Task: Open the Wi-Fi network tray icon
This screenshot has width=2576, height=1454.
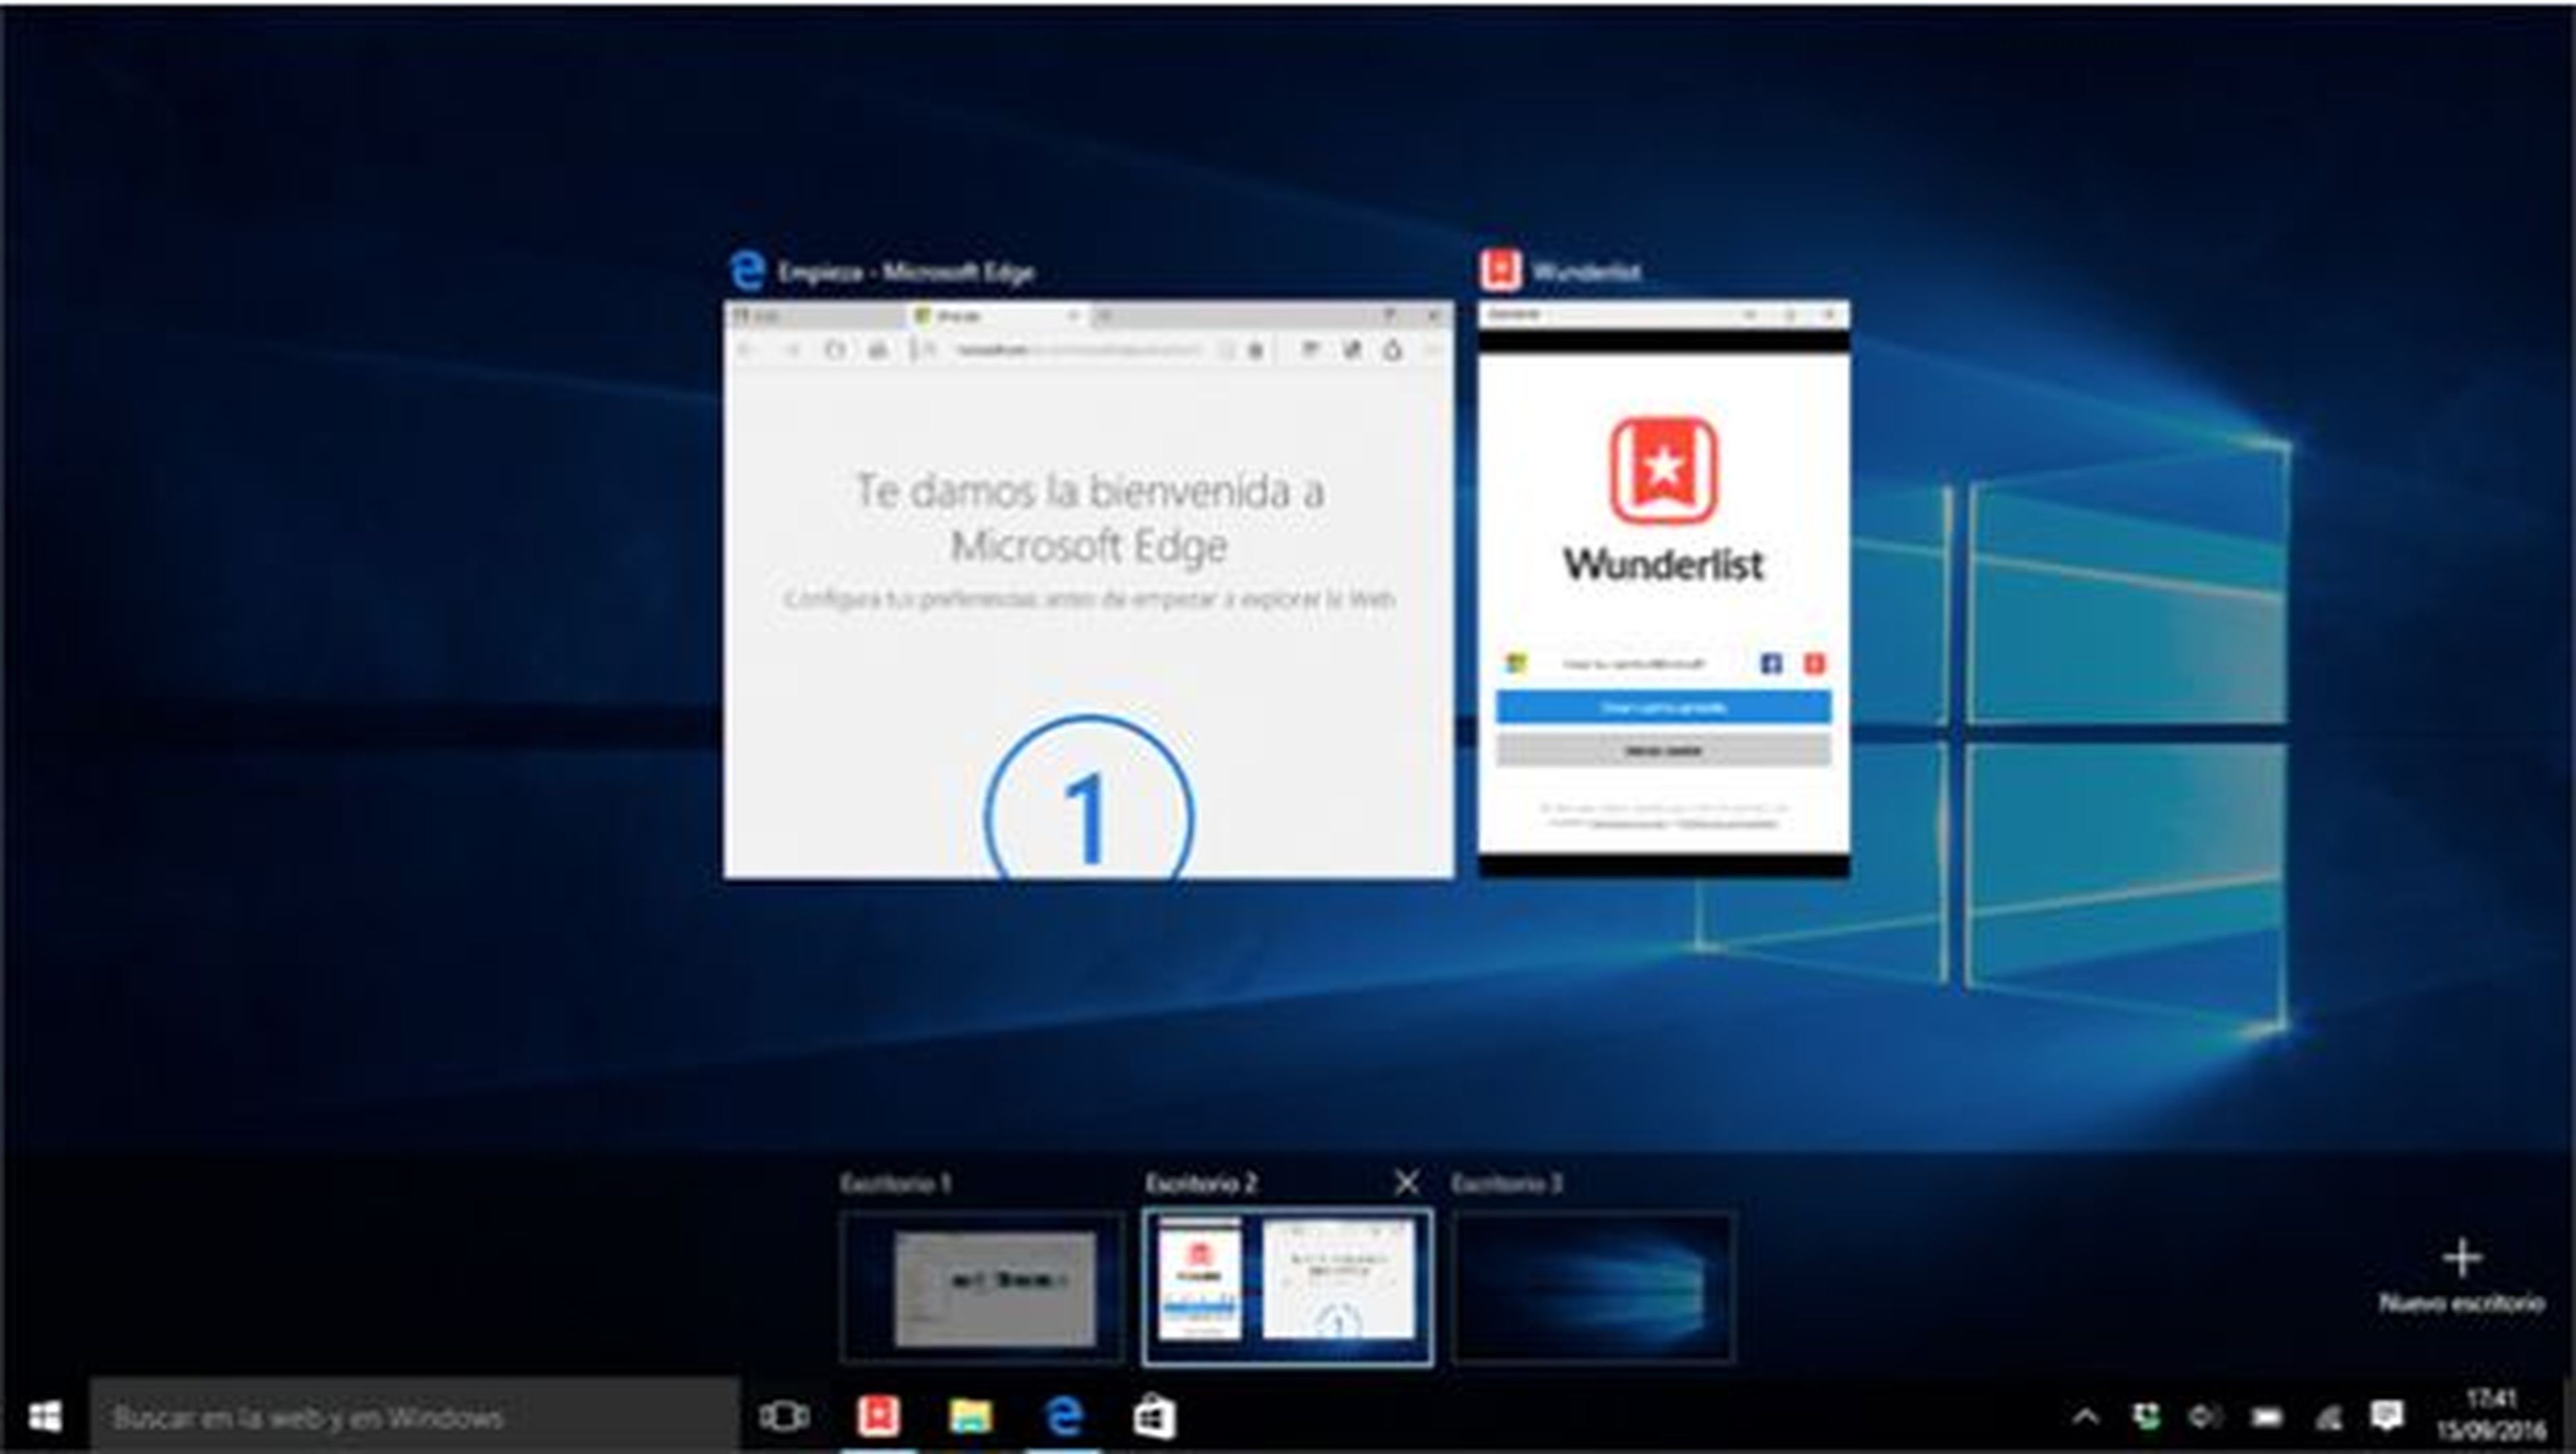Action: point(2328,1416)
